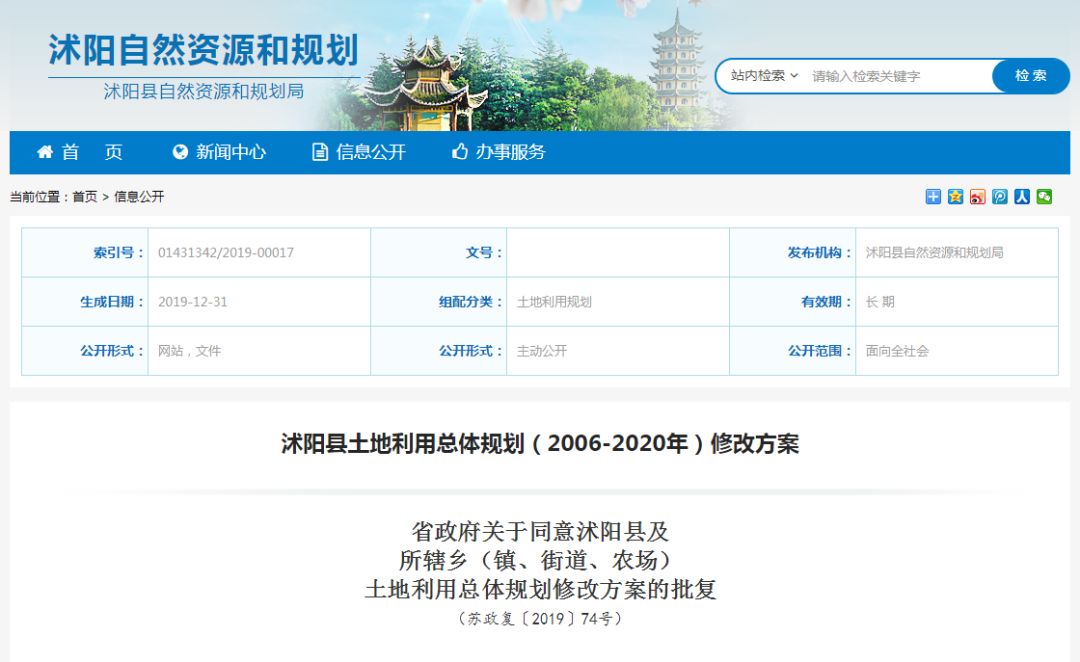The width and height of the screenshot is (1080, 662).
Task: Follow the 信息公开 breadcrumb link
Action: tap(139, 197)
